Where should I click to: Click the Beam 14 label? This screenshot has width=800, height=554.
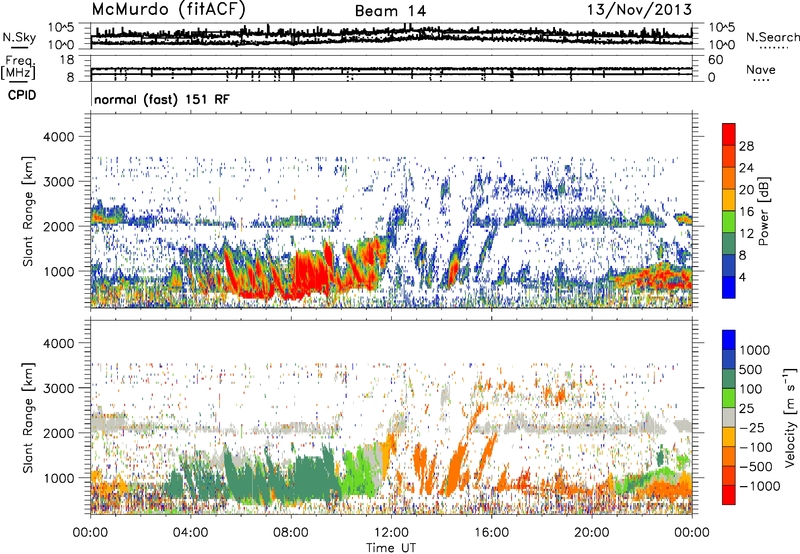pyautogui.click(x=390, y=11)
